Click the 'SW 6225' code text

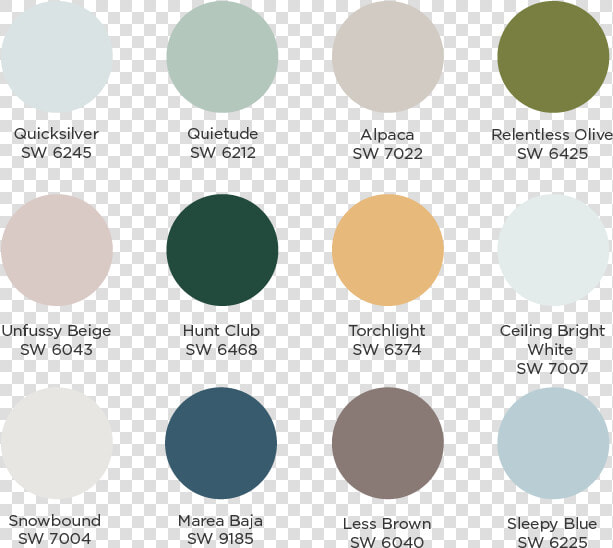pyautogui.click(x=552, y=541)
